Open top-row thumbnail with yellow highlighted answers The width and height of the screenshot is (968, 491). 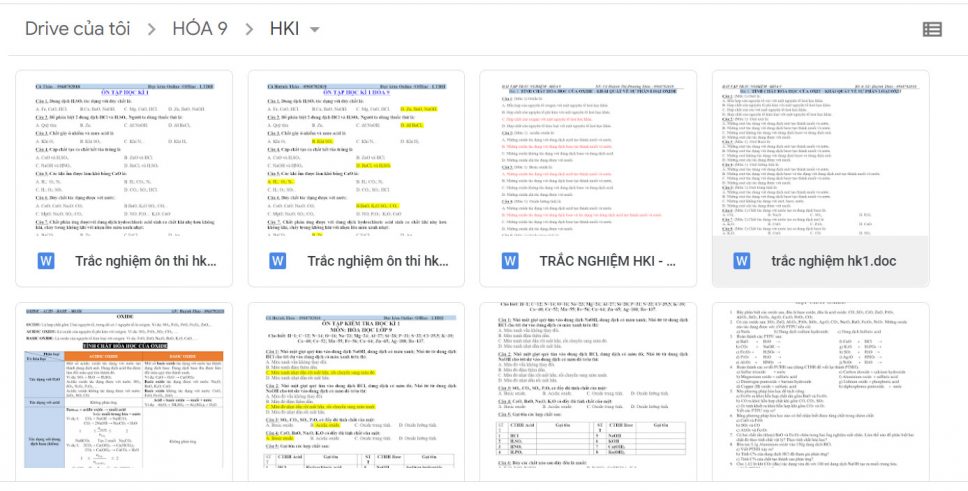pos(356,158)
